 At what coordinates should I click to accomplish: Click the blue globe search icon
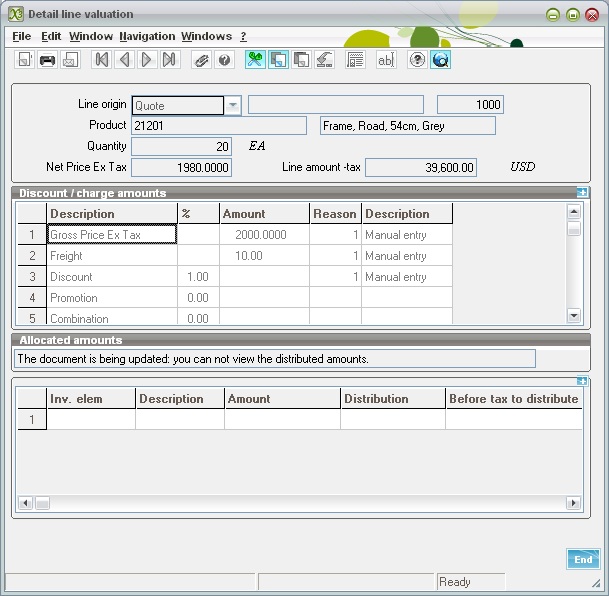click(440, 60)
